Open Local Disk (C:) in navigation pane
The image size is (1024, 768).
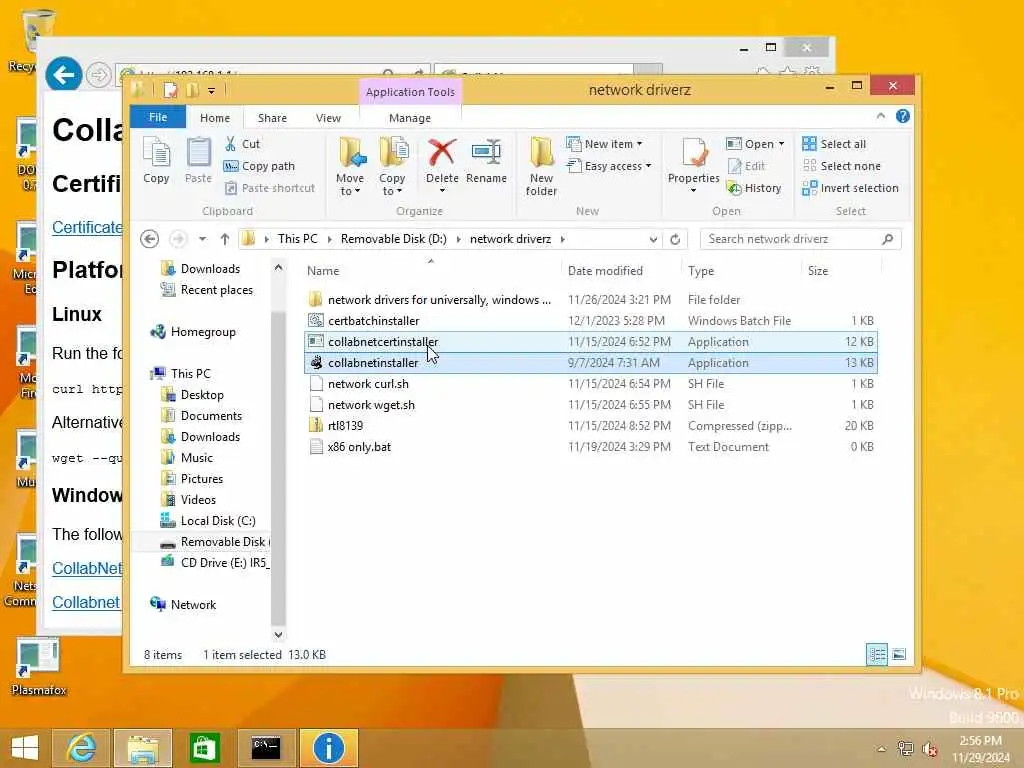tap(208, 520)
